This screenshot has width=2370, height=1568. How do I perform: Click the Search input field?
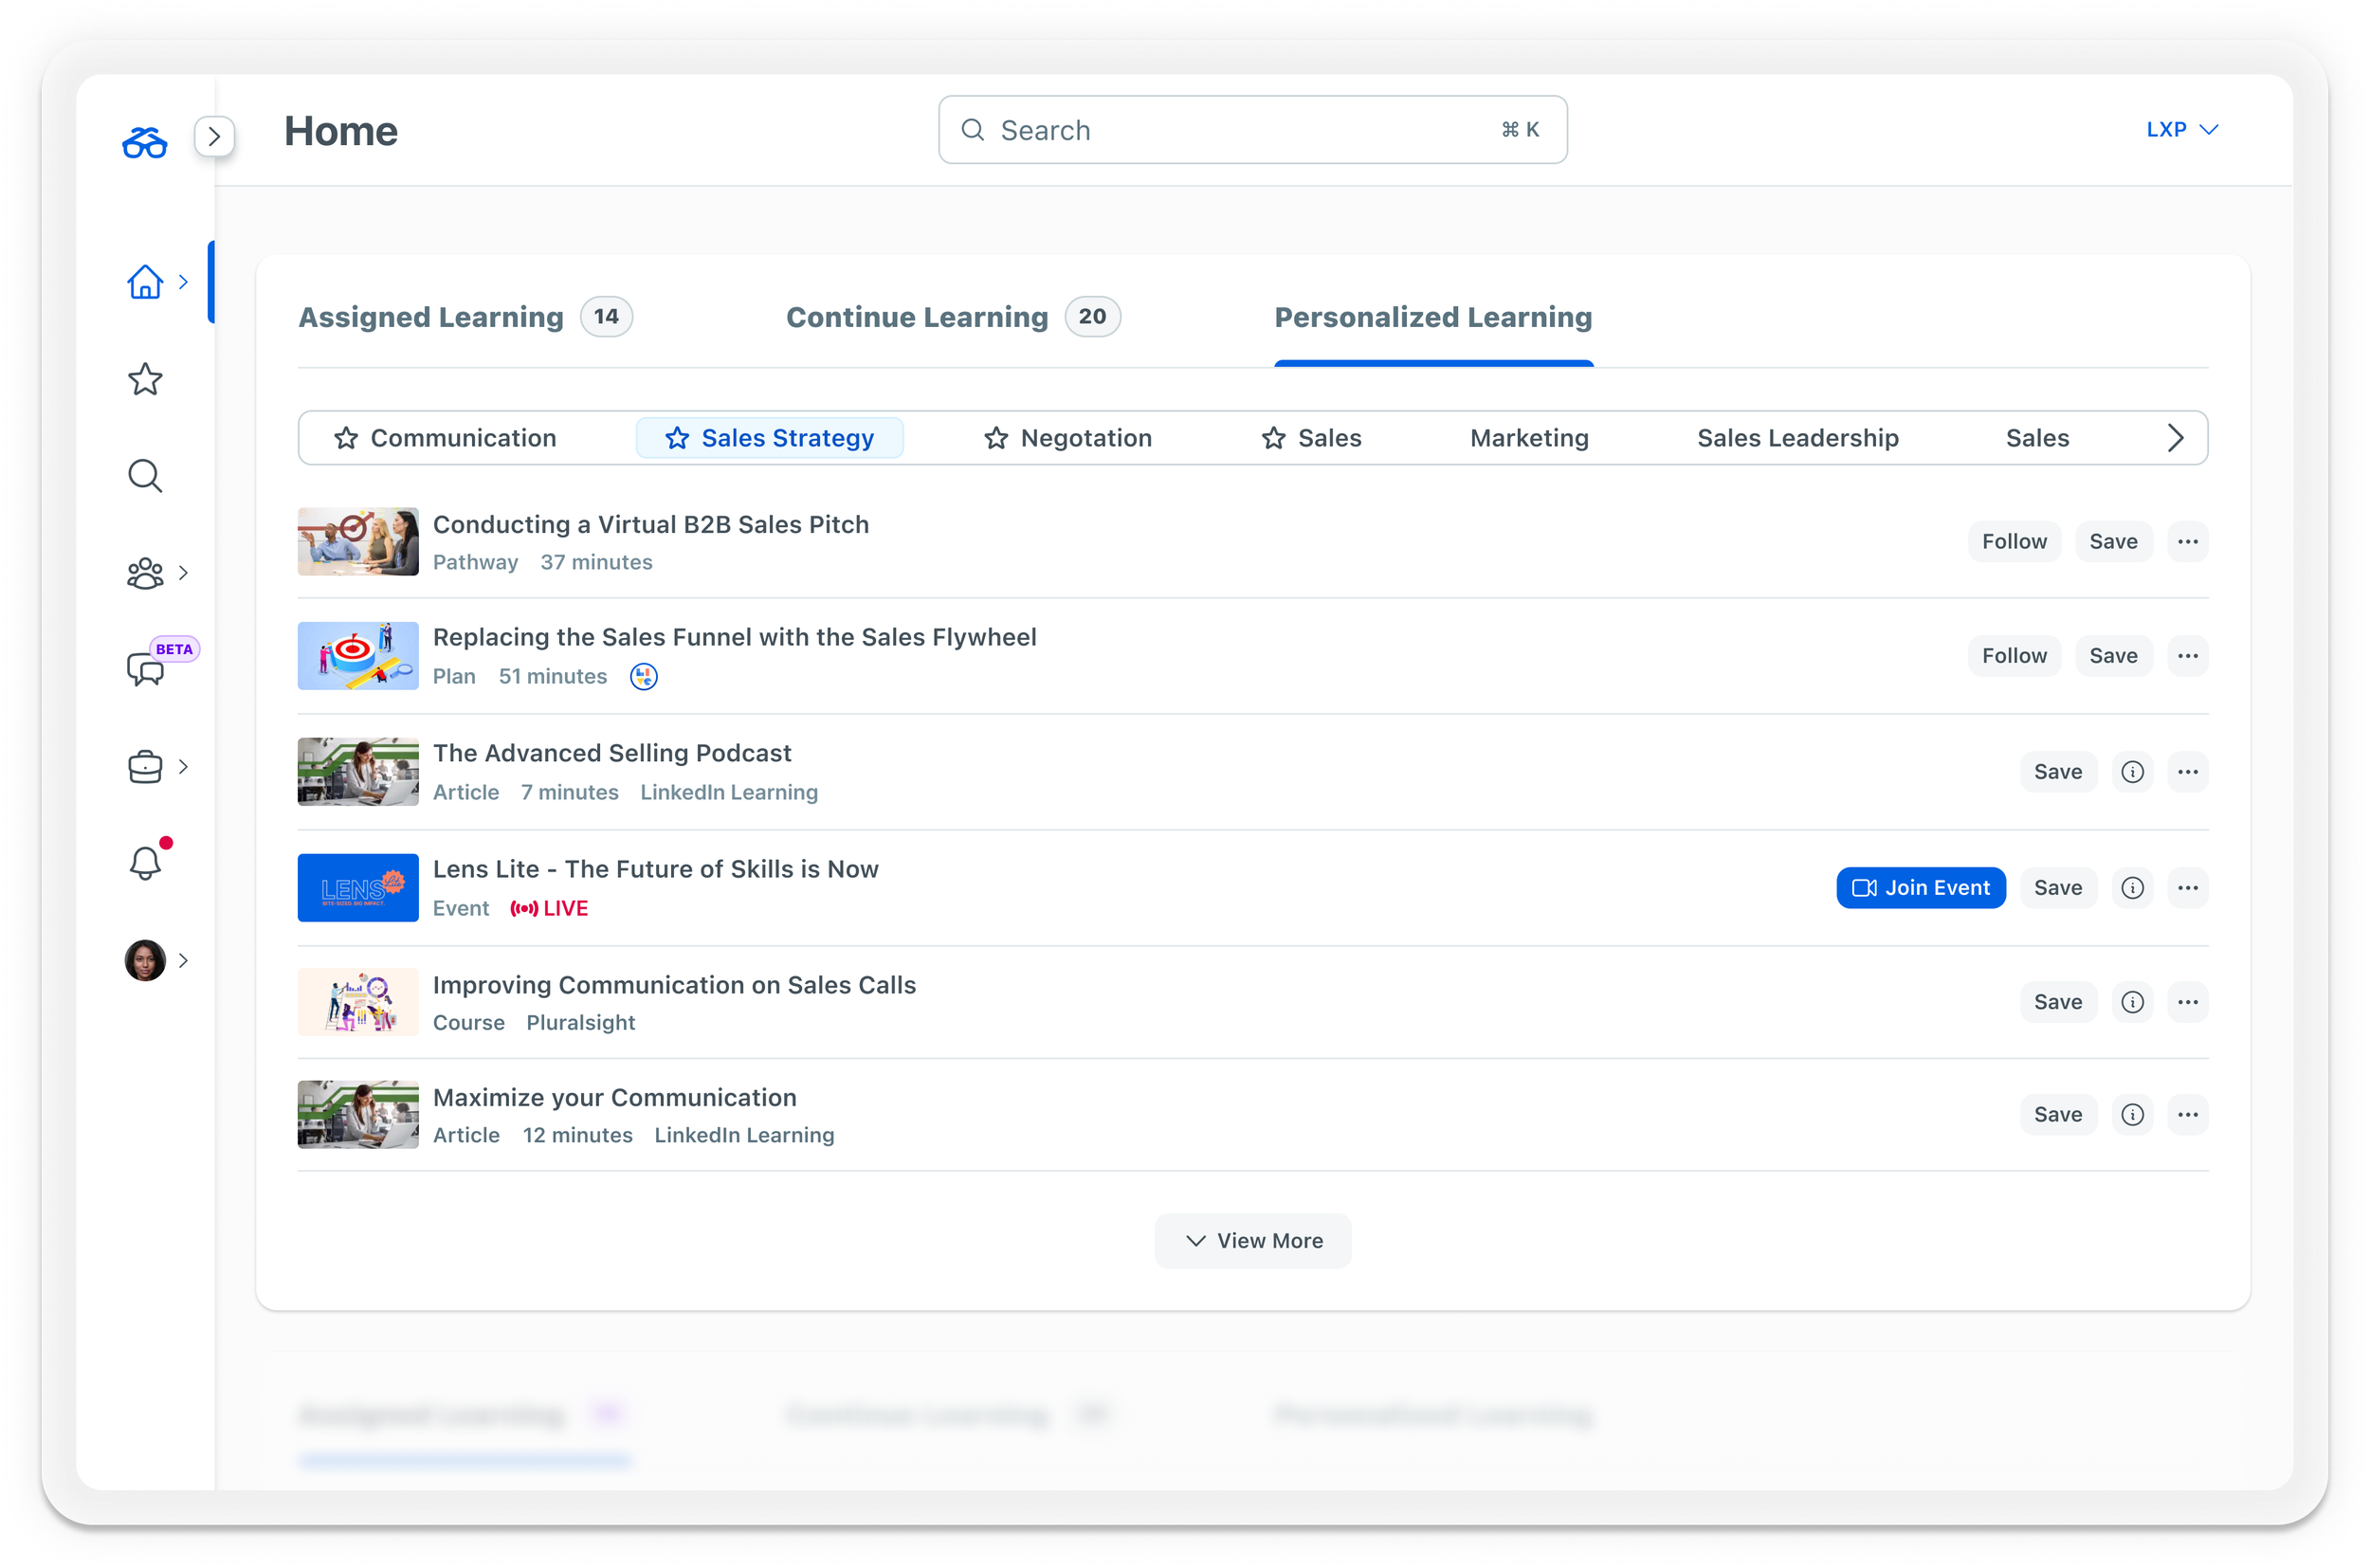(1240, 130)
